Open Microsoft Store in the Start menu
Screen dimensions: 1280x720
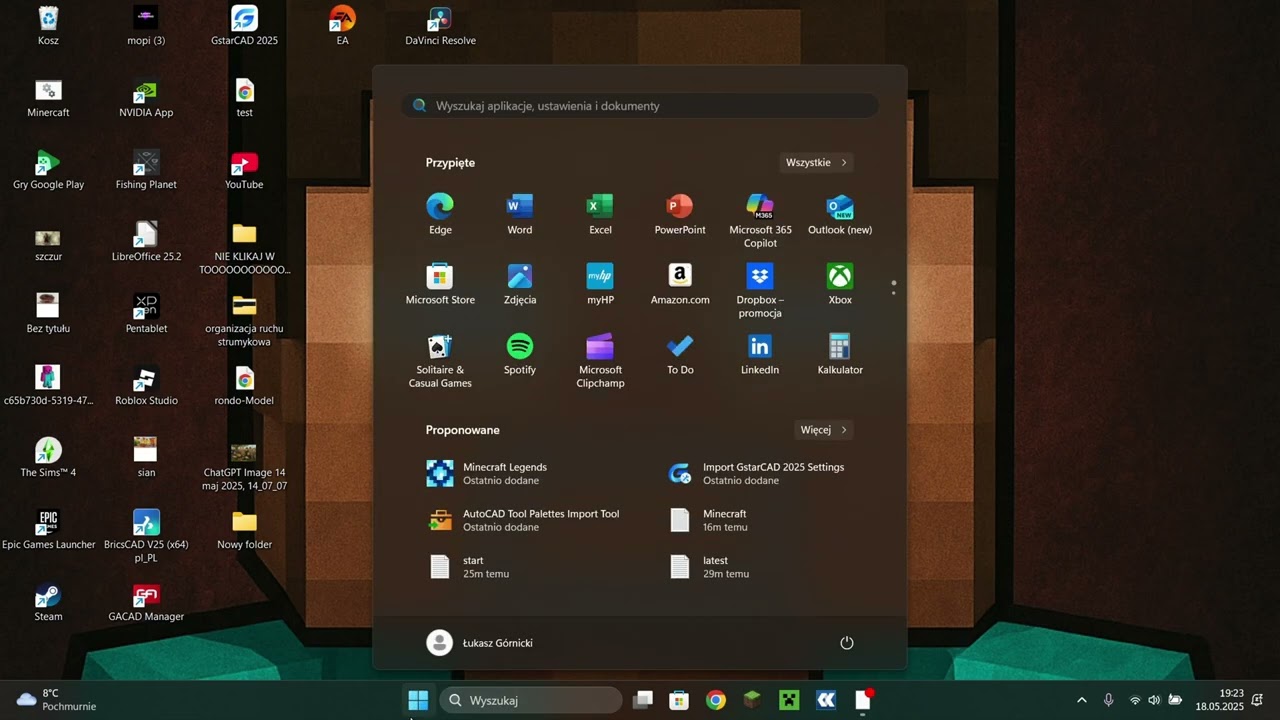(440, 285)
